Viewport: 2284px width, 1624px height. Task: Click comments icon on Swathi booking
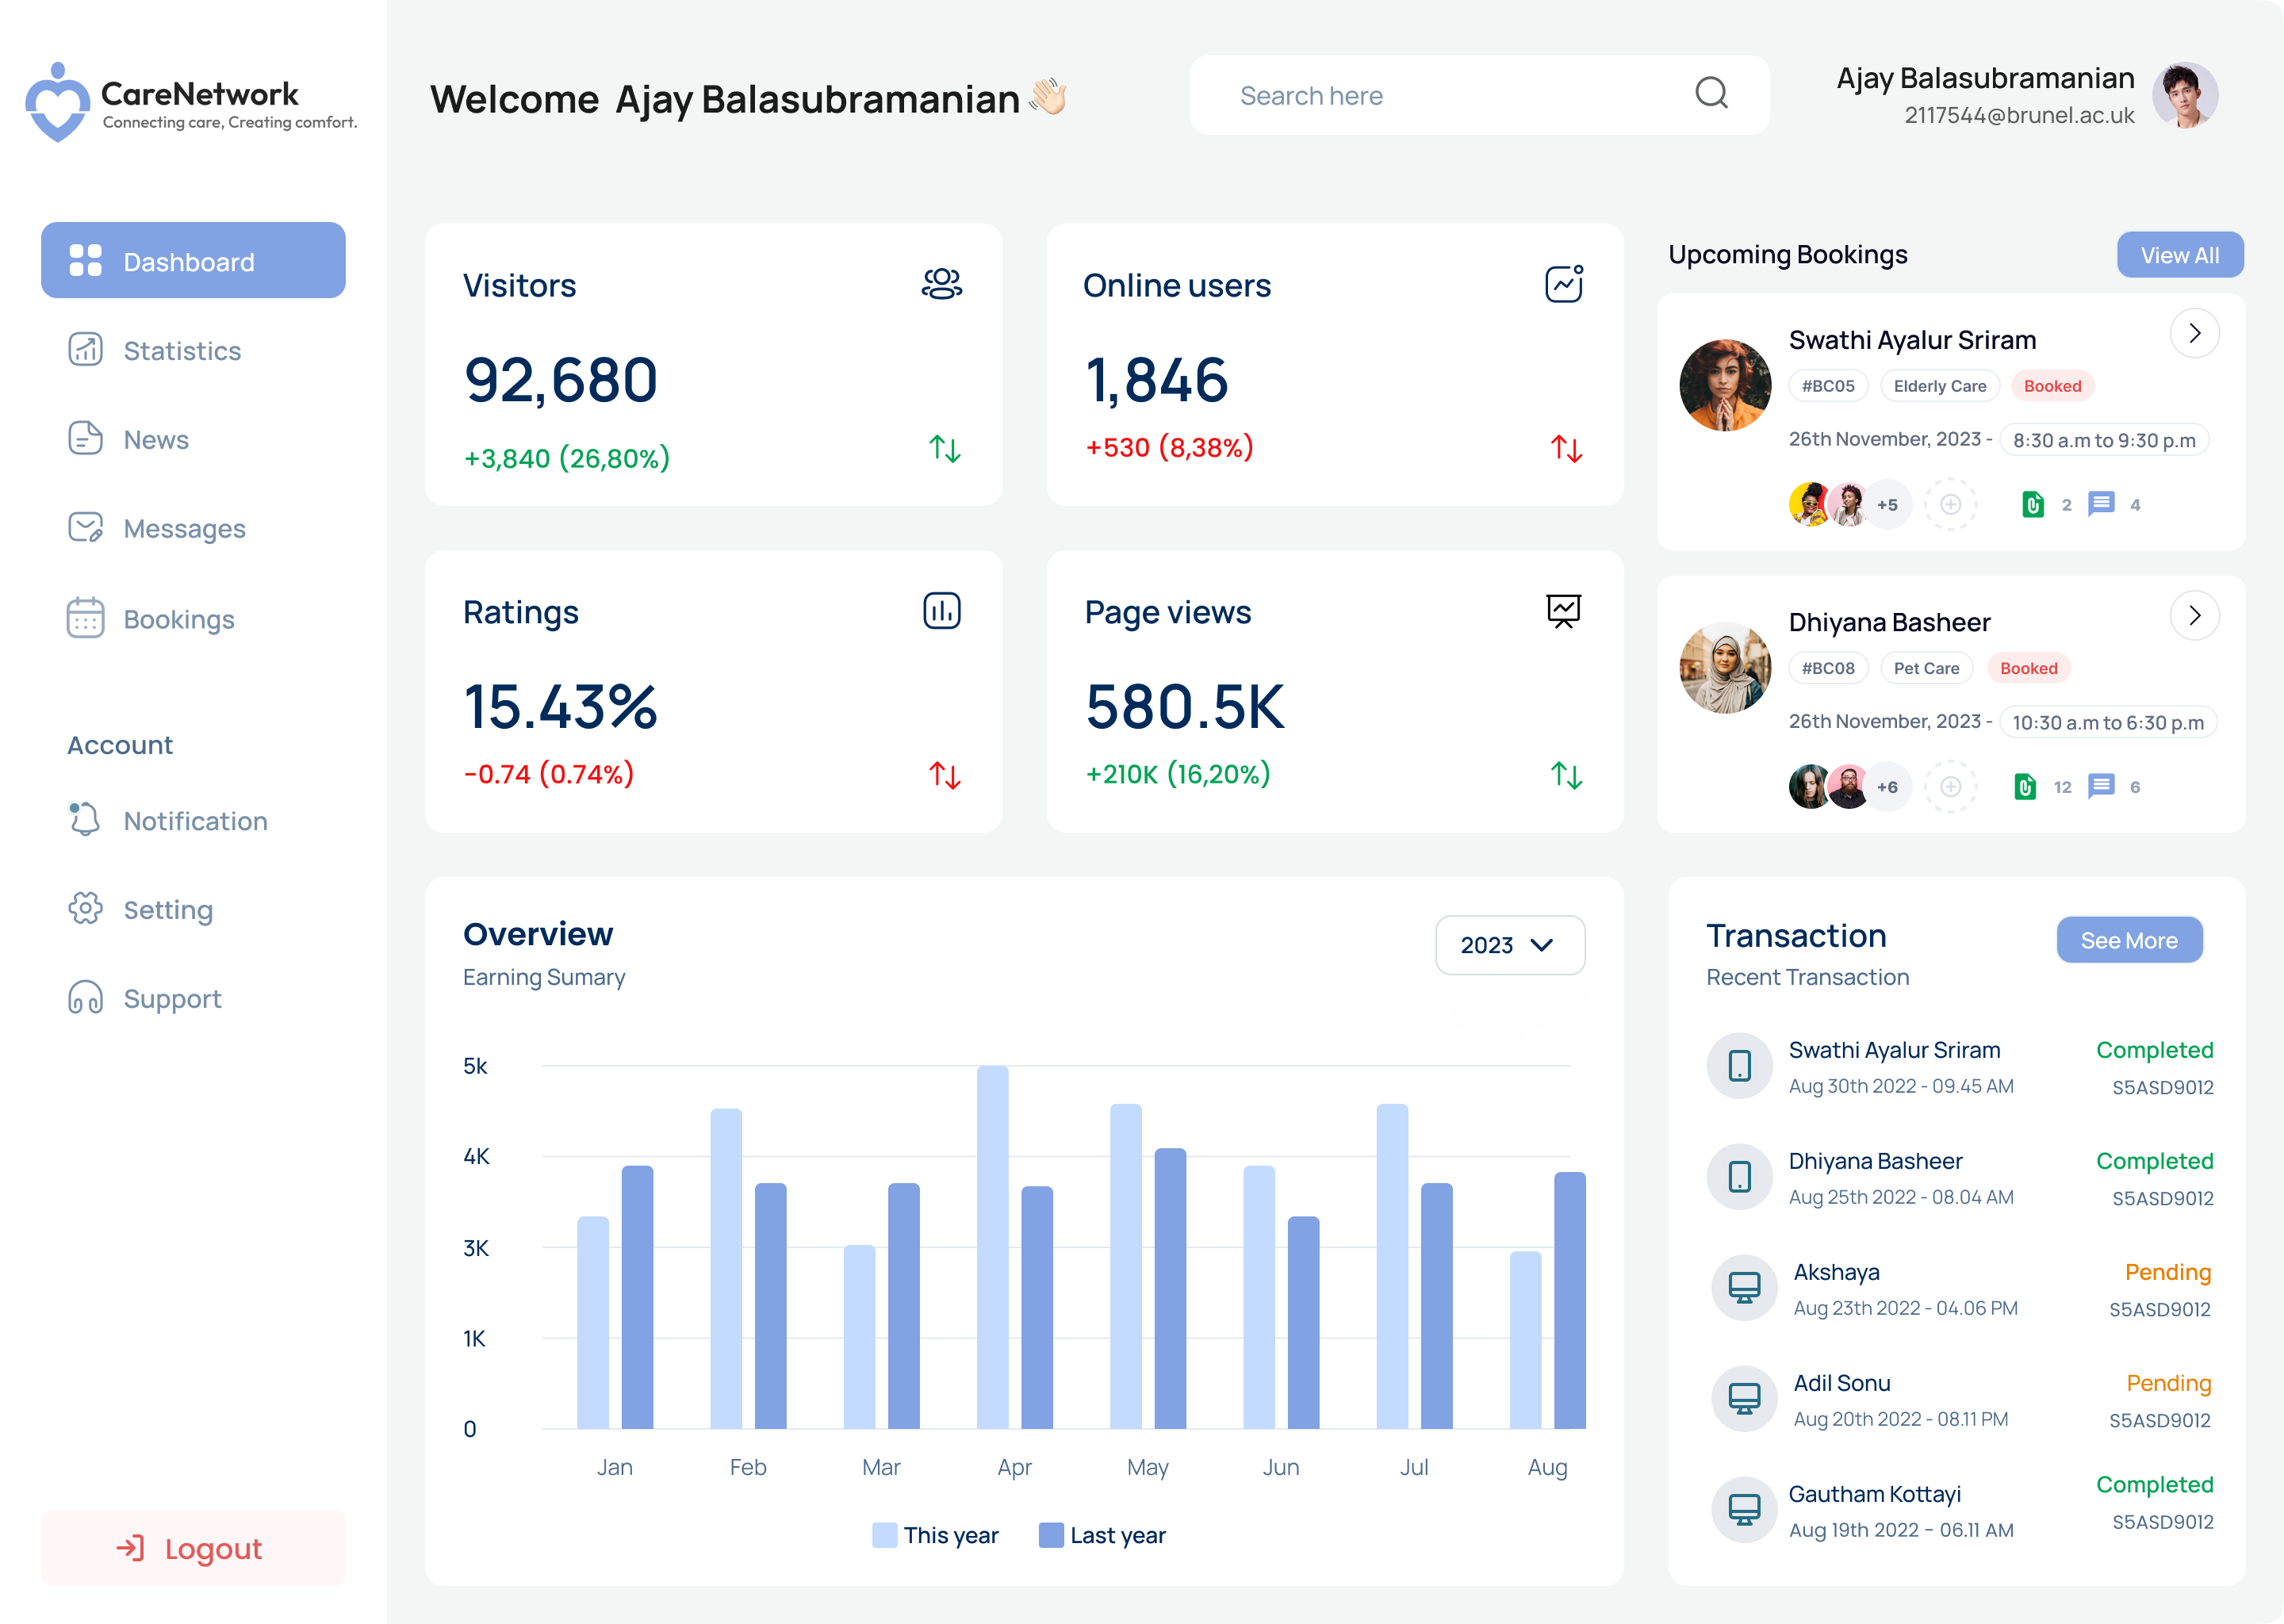click(x=2101, y=503)
